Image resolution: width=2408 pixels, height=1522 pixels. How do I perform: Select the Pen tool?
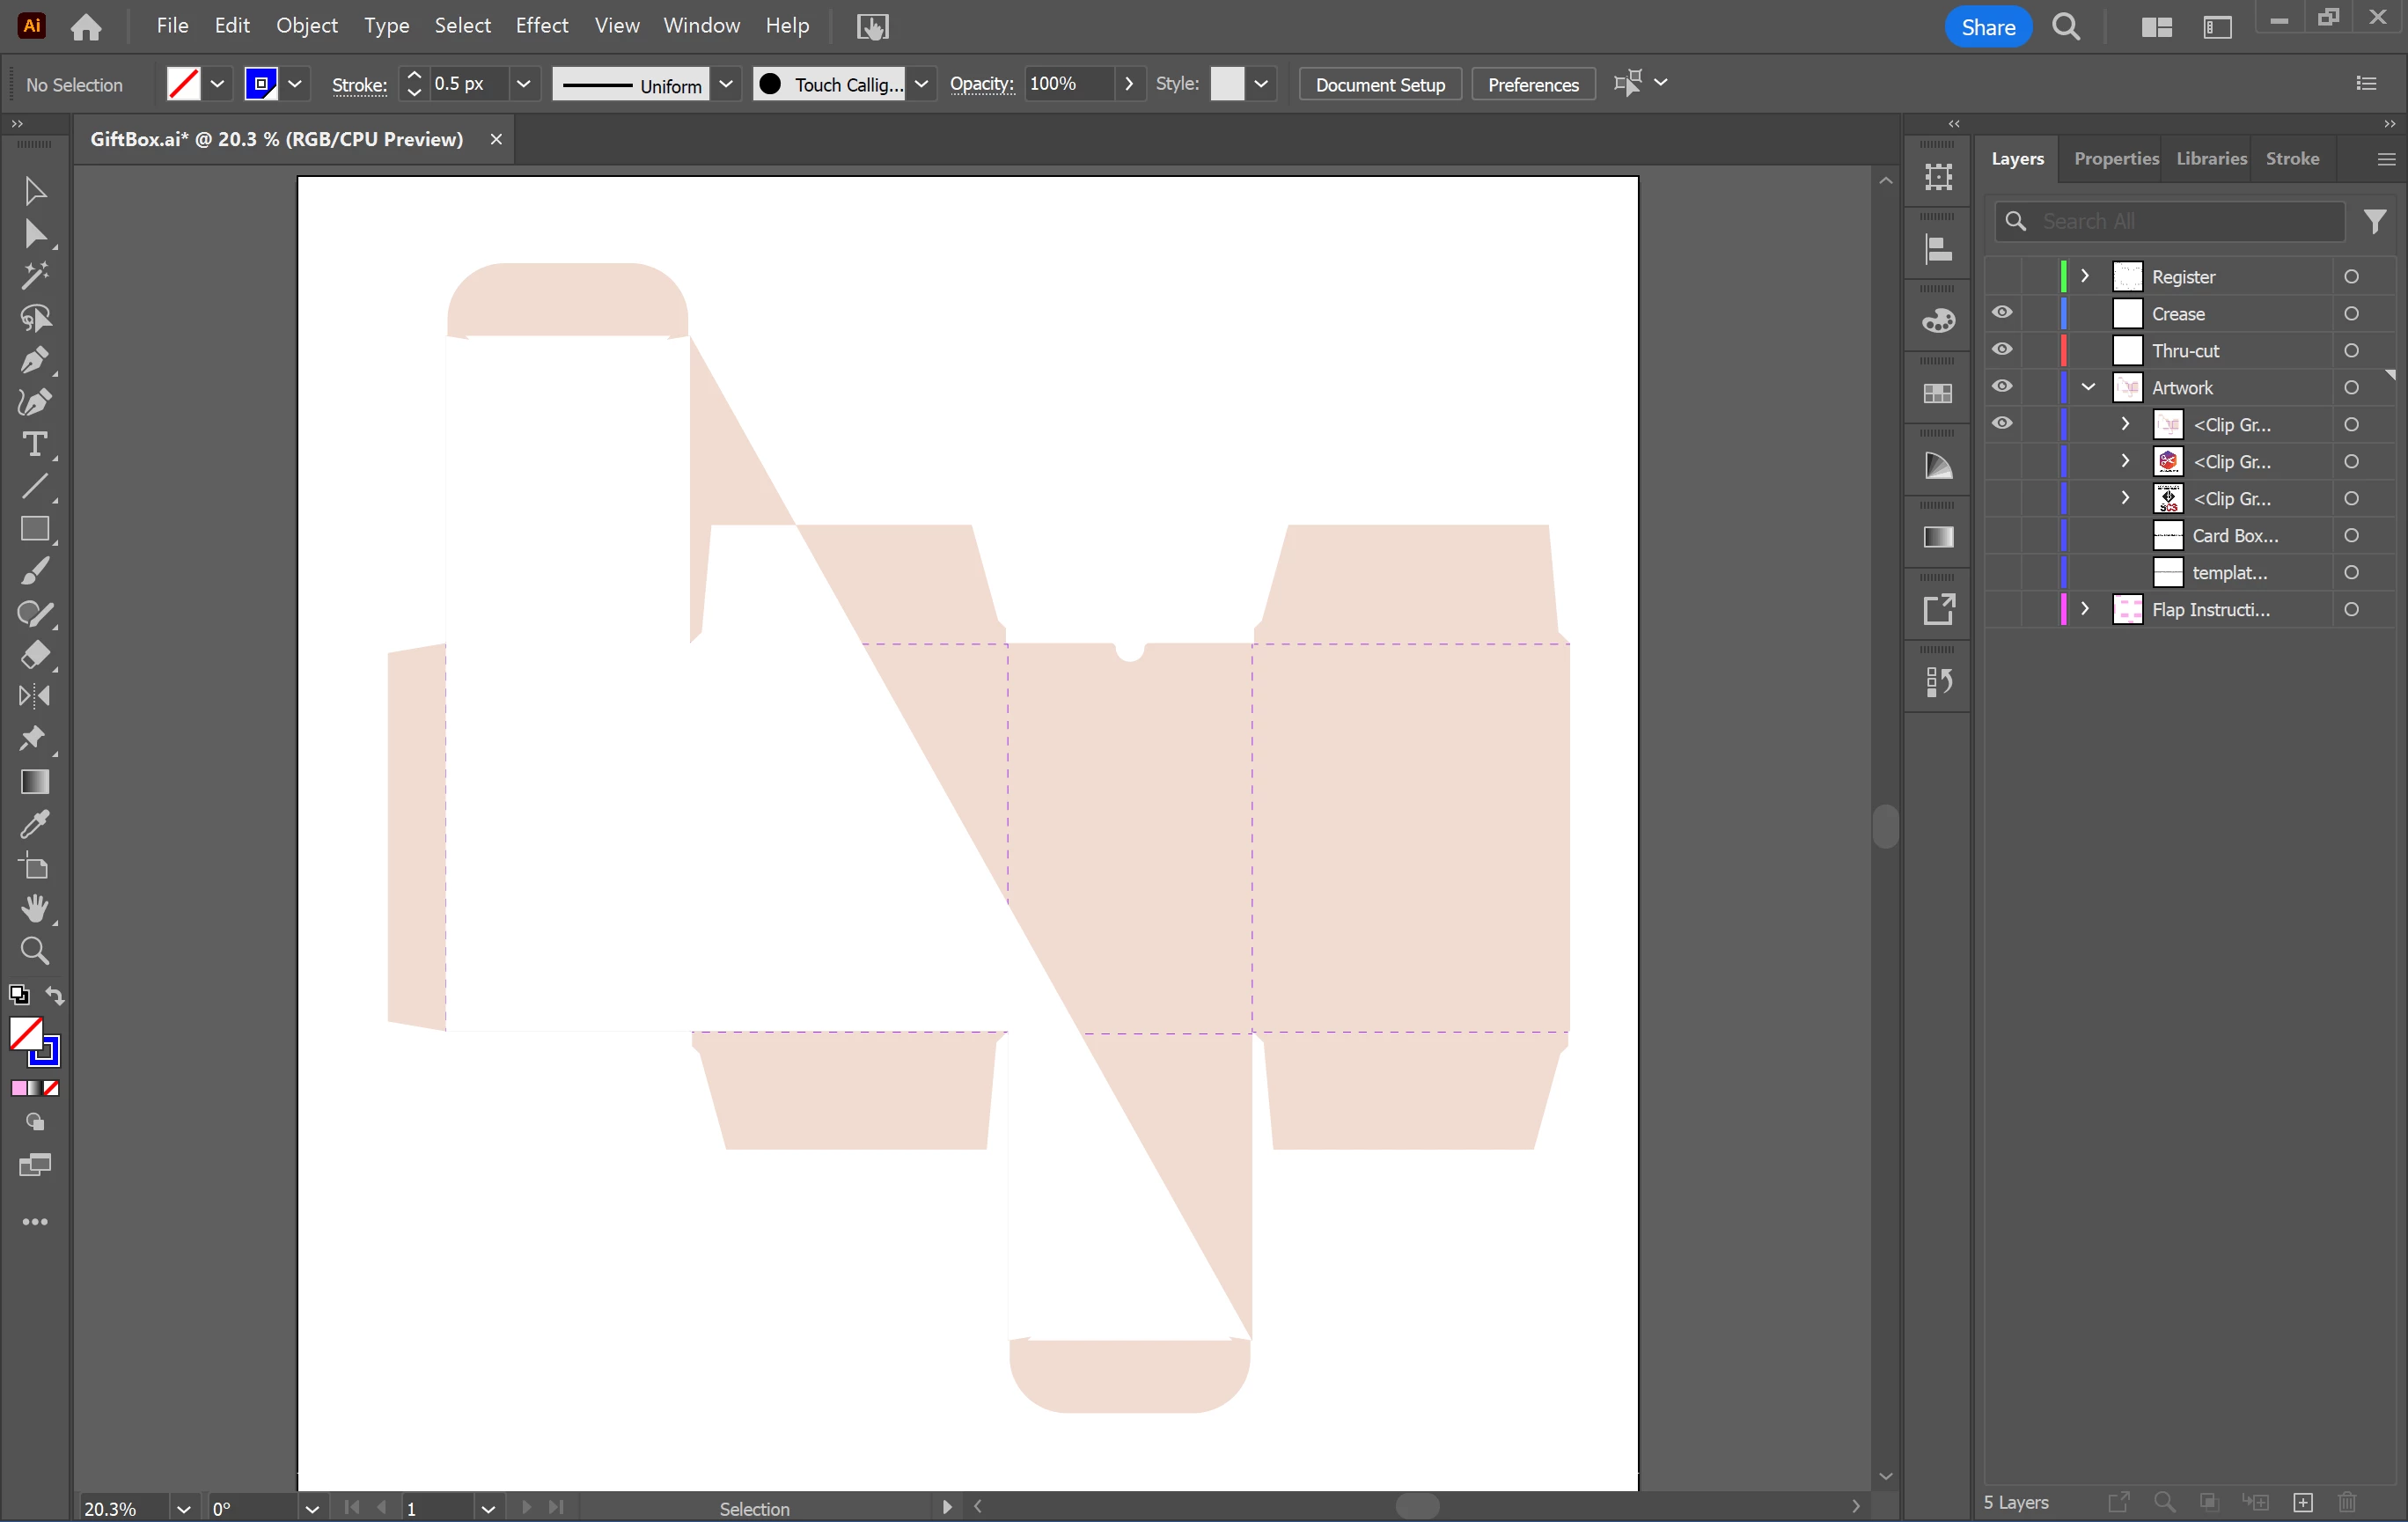point(34,360)
